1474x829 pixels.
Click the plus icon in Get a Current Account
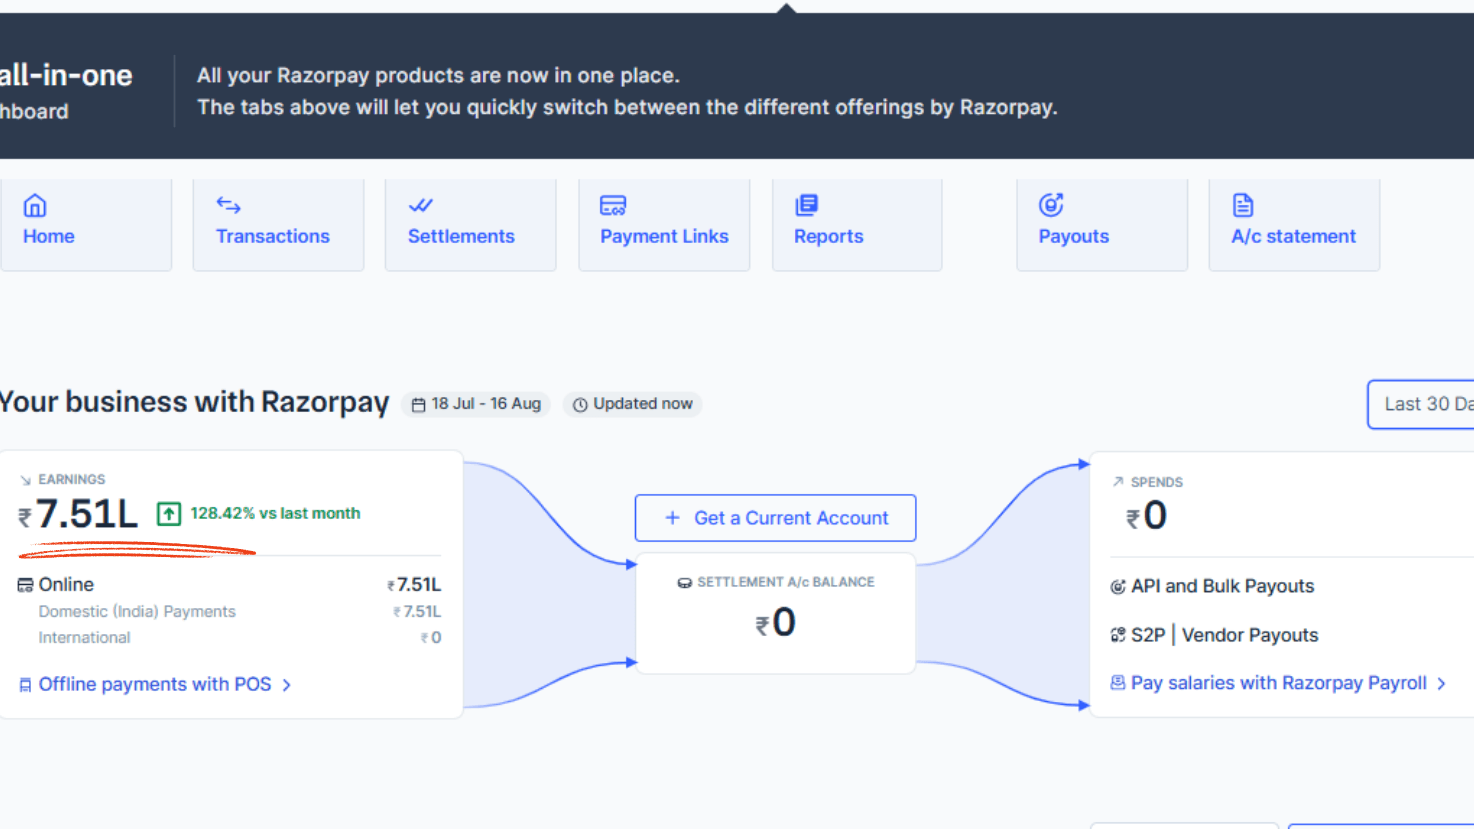673,518
